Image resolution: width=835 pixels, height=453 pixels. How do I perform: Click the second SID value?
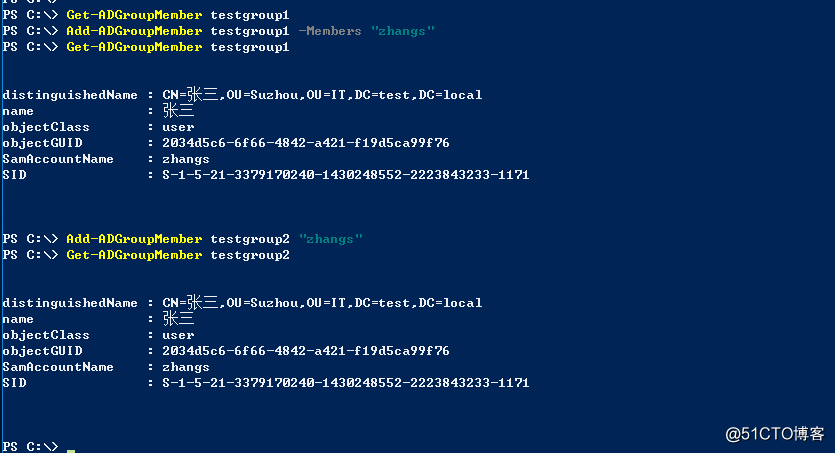pyautogui.click(x=346, y=383)
